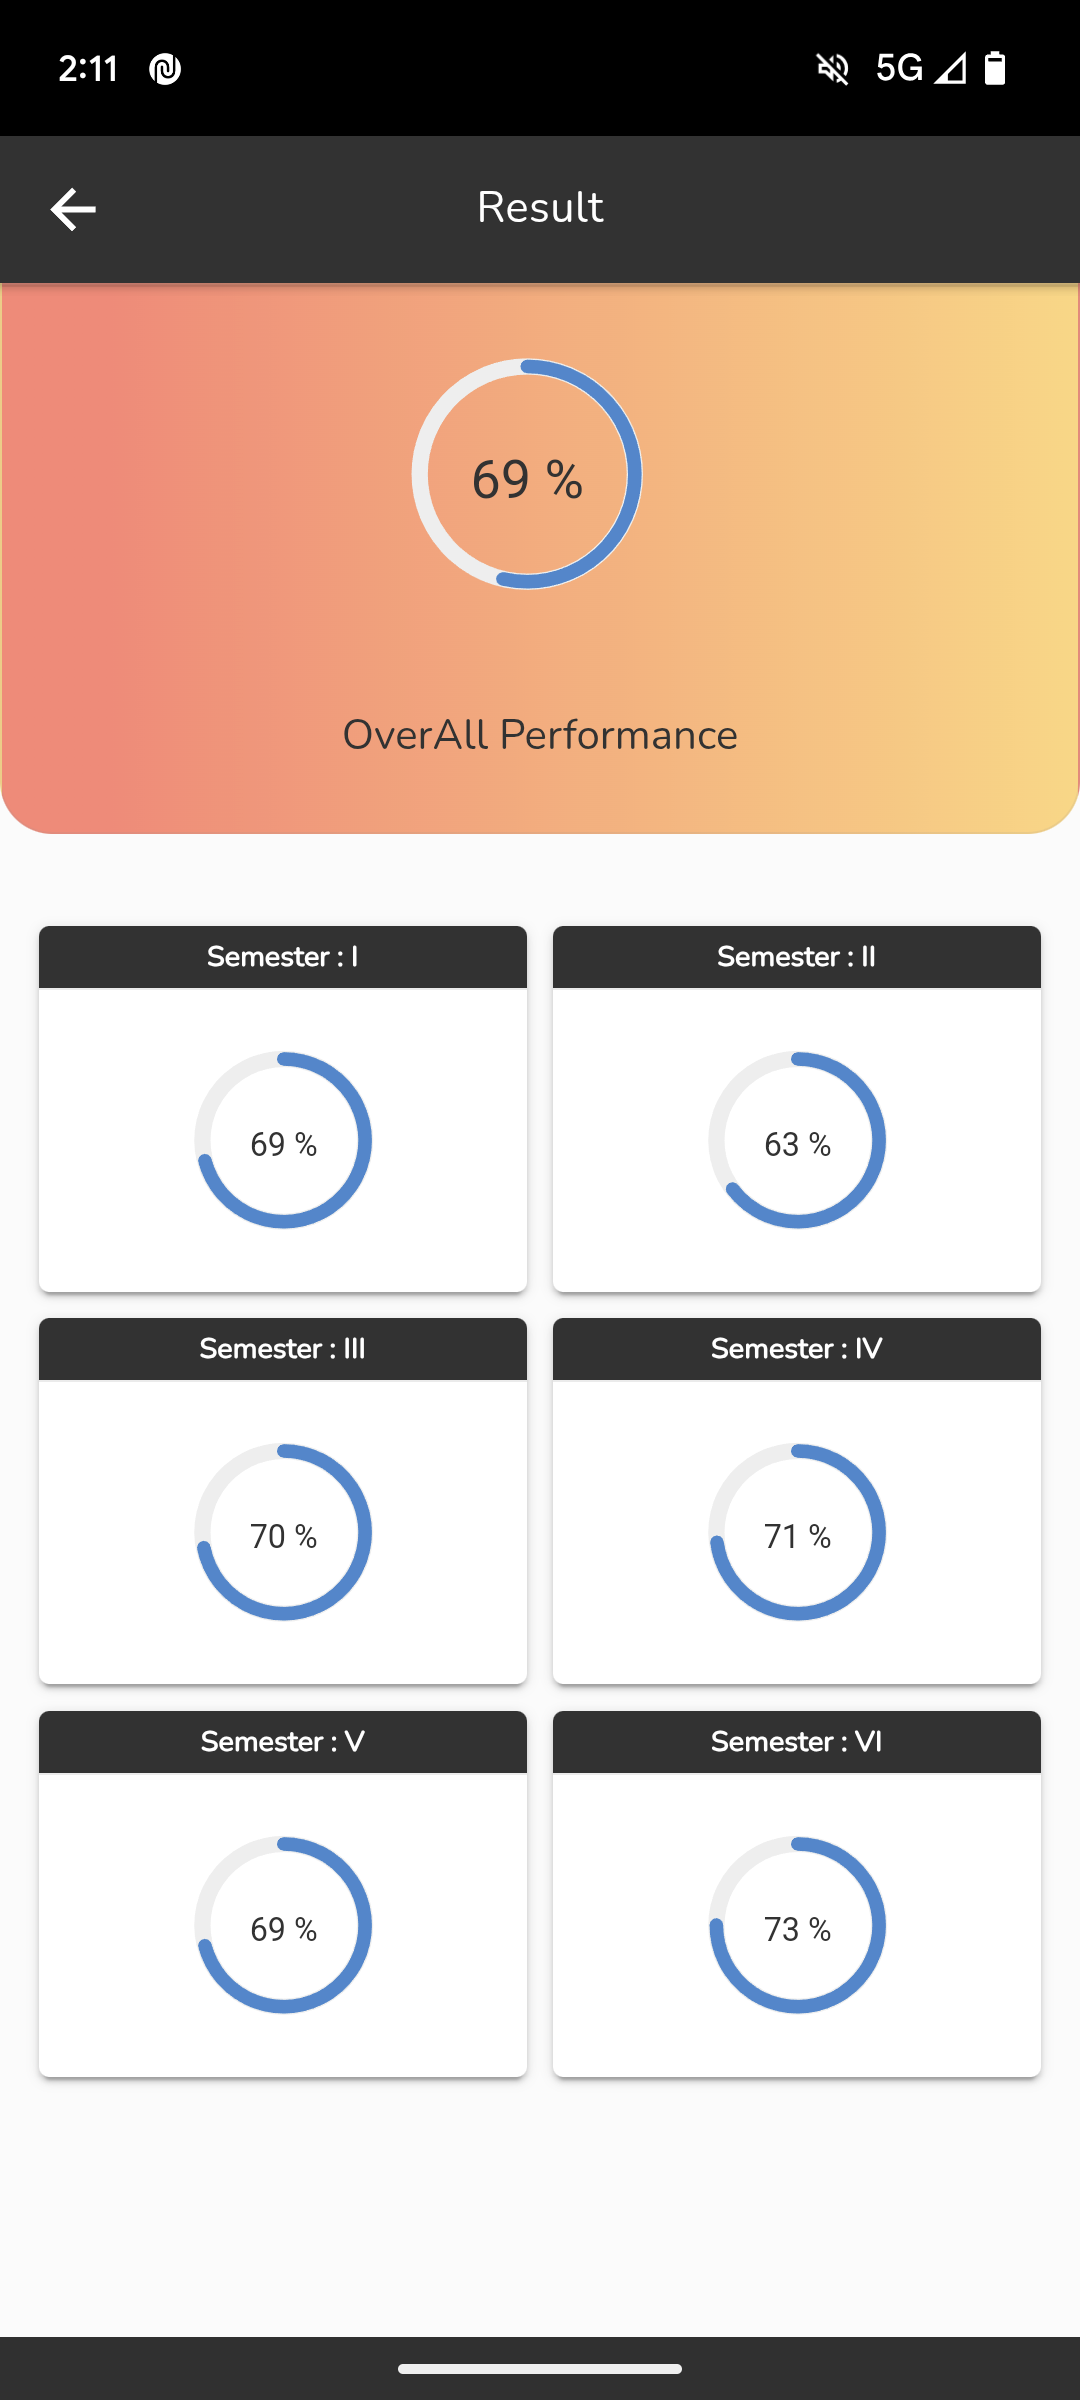
Task: Tap the back arrow icon
Action: point(73,209)
